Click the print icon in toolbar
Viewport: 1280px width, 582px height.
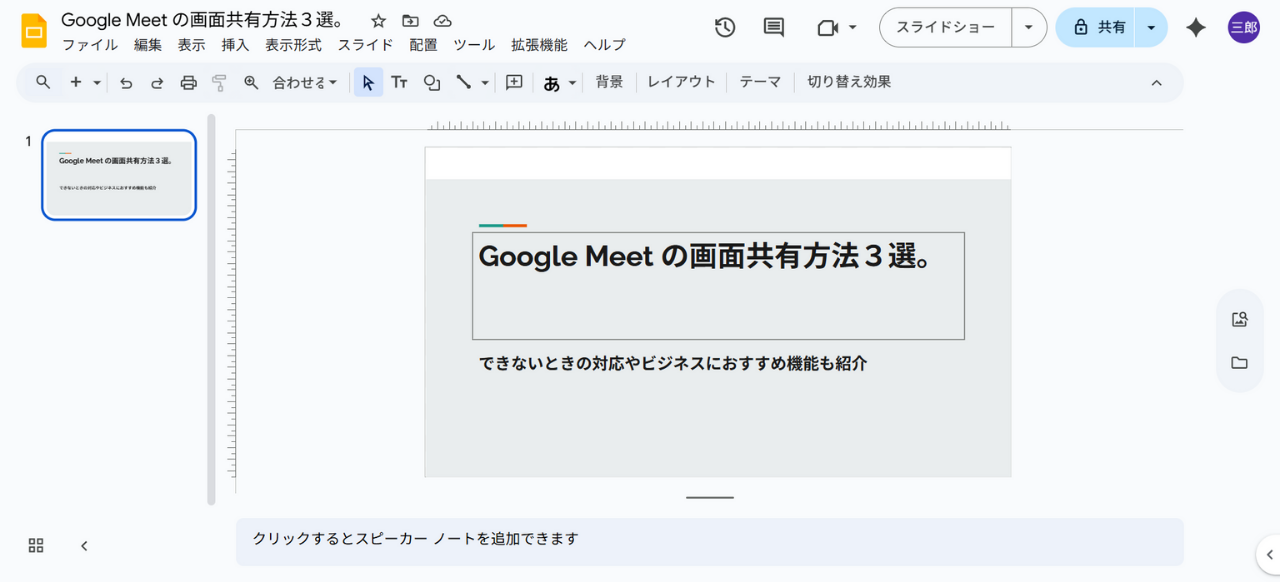[188, 83]
